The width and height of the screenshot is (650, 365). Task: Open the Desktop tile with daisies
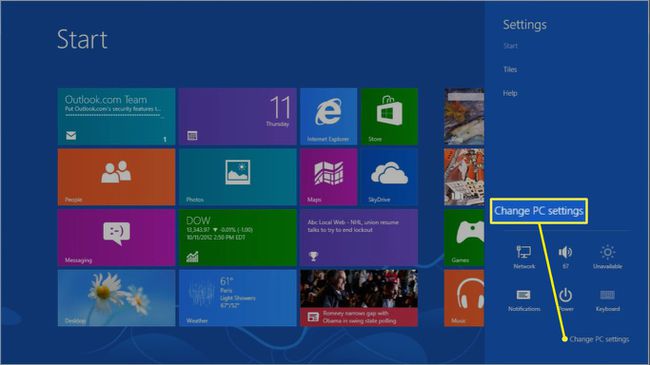[116, 298]
